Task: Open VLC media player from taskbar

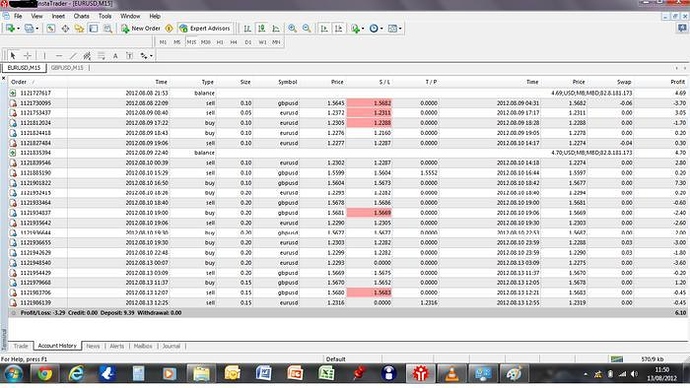Action: [451, 373]
